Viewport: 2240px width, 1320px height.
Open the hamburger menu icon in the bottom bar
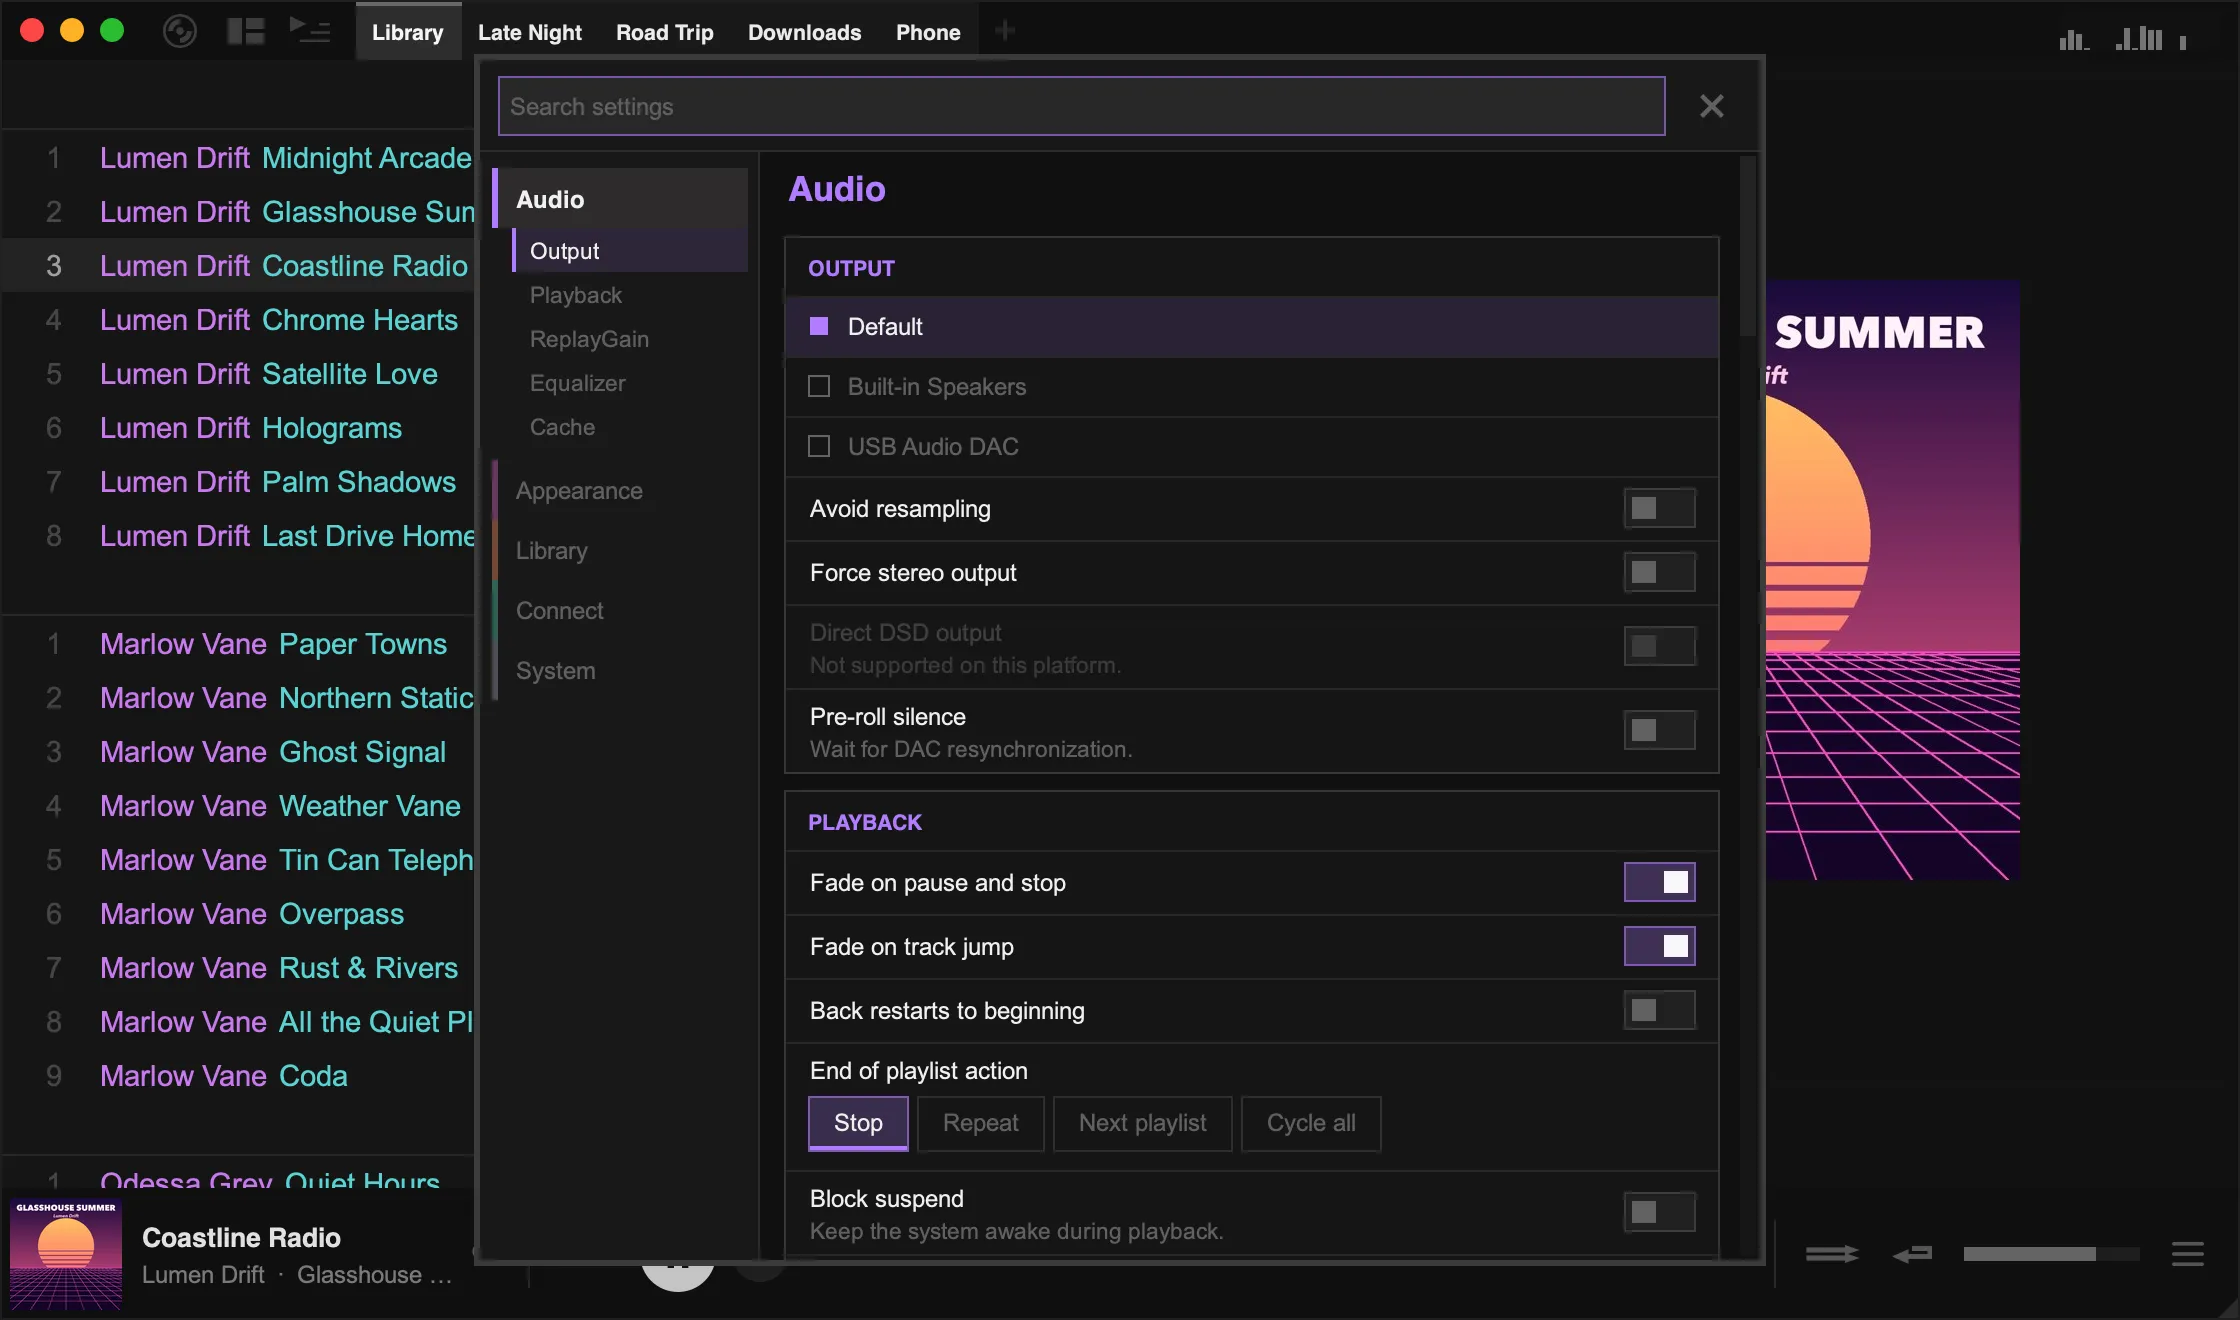click(2188, 1254)
